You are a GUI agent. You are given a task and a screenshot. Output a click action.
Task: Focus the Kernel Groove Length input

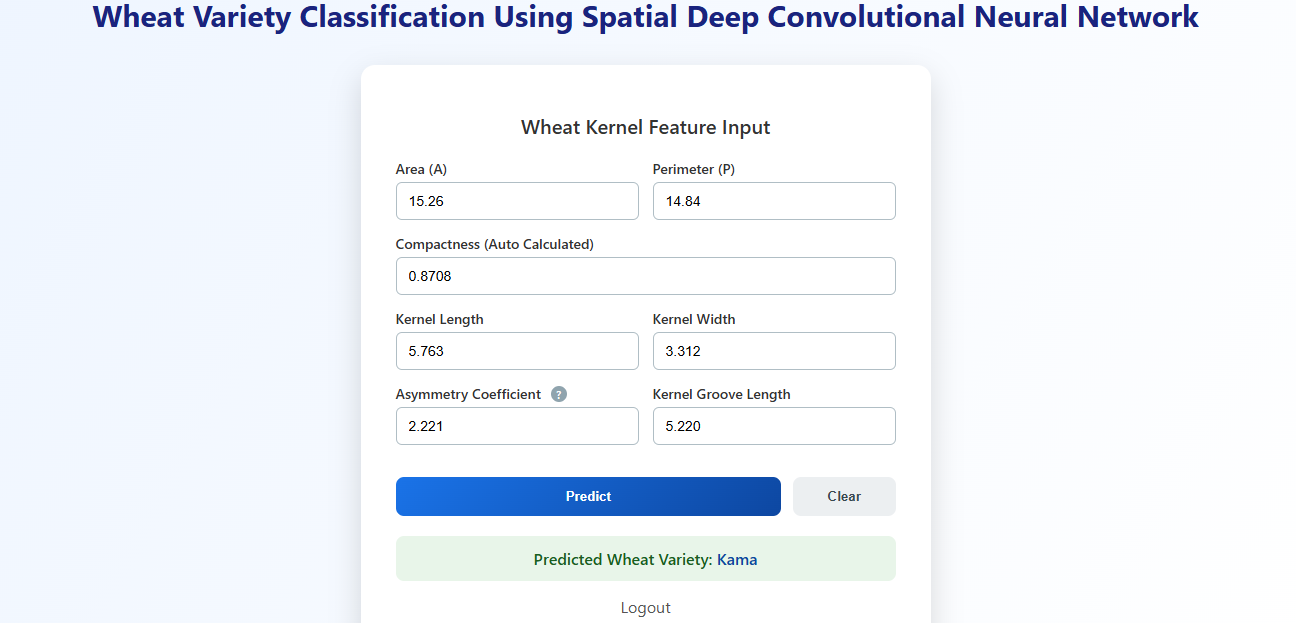click(x=774, y=426)
